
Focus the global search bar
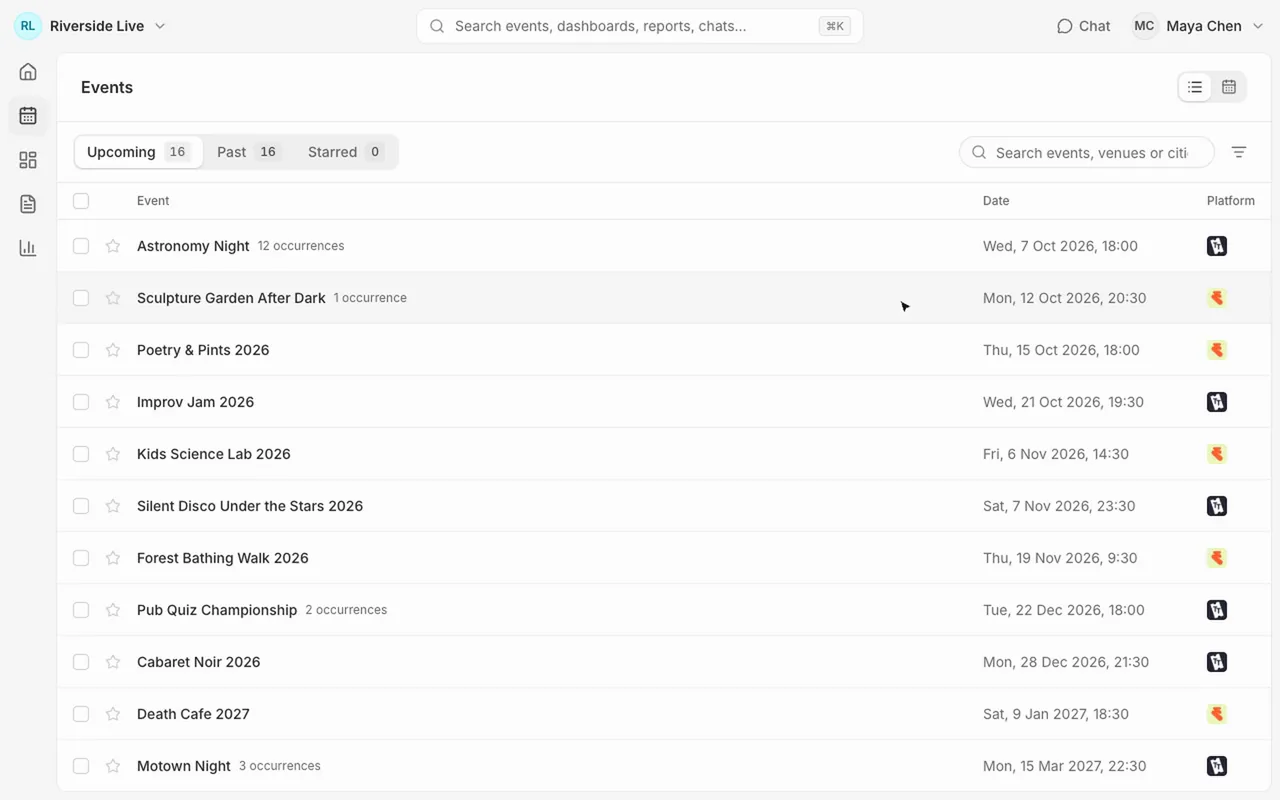coord(640,26)
